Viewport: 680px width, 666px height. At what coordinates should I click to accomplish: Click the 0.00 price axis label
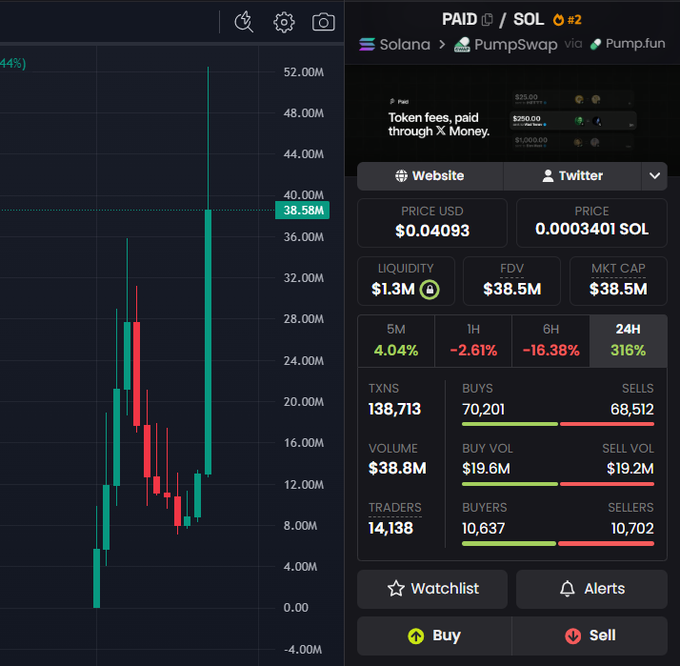[296, 607]
